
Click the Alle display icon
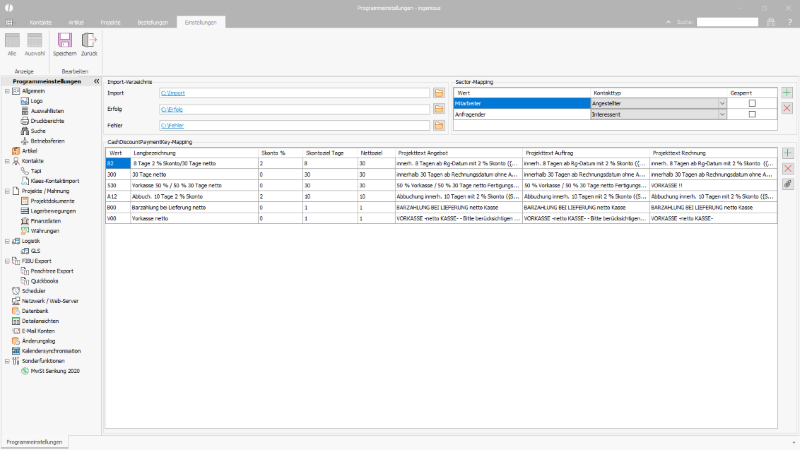pos(12,40)
